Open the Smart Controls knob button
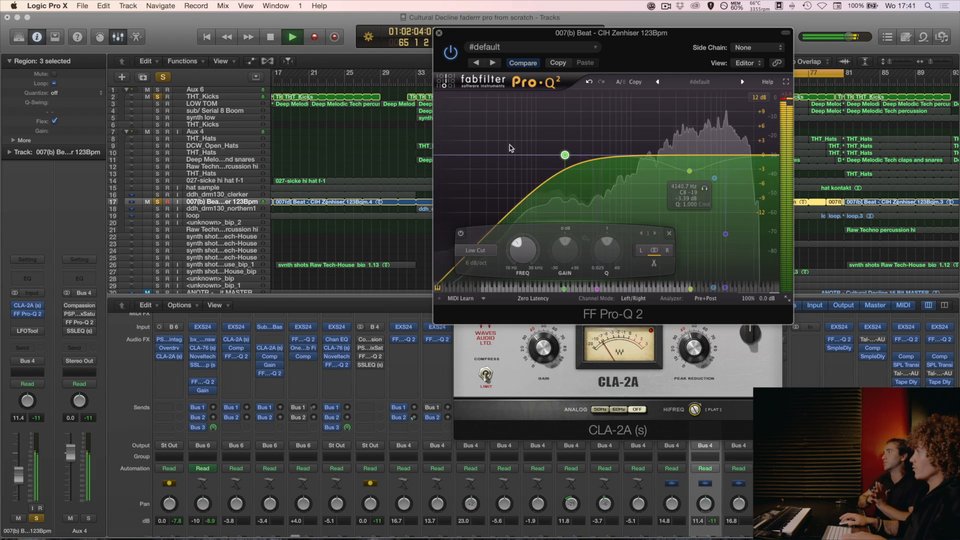960x540 pixels. (100, 37)
